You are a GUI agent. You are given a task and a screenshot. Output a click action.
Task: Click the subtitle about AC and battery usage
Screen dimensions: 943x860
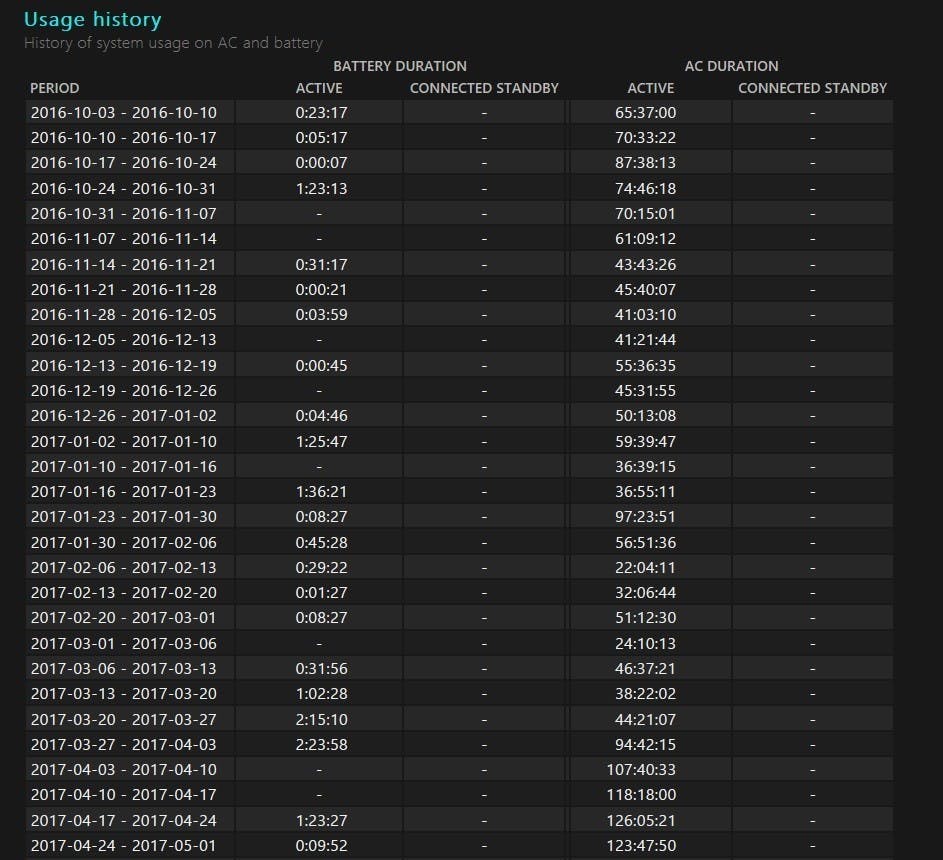[x=173, y=43]
